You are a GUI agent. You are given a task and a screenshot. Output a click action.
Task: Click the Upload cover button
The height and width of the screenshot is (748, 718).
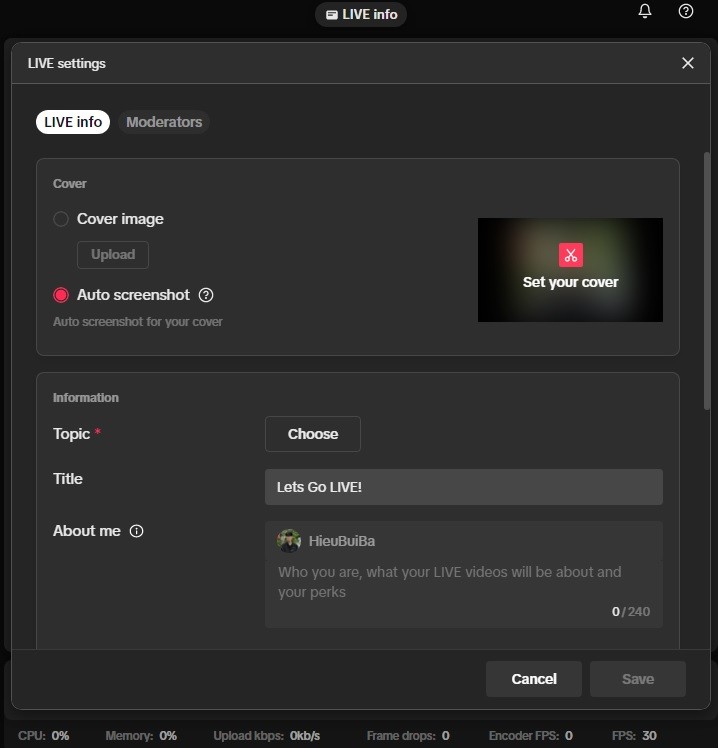point(113,255)
